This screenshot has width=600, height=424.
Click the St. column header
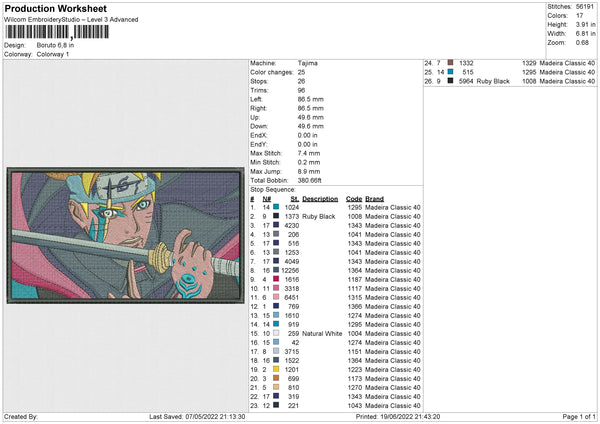(x=295, y=199)
